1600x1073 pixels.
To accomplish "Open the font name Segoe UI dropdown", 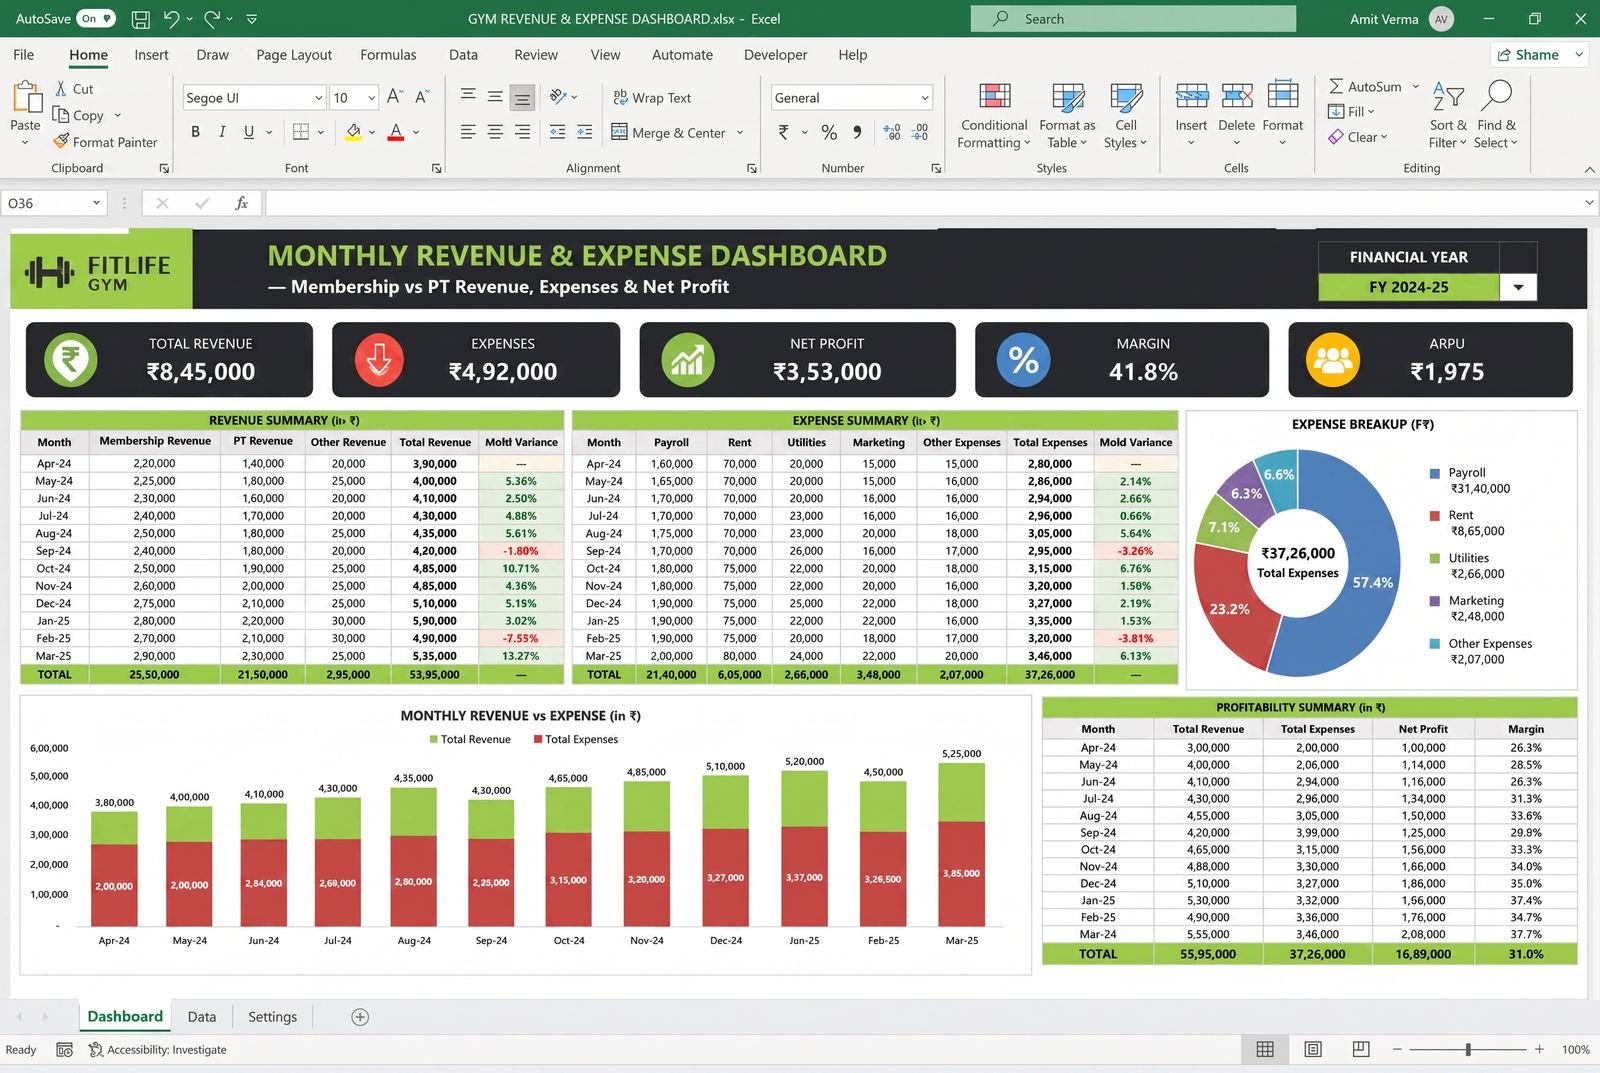I will tap(319, 98).
